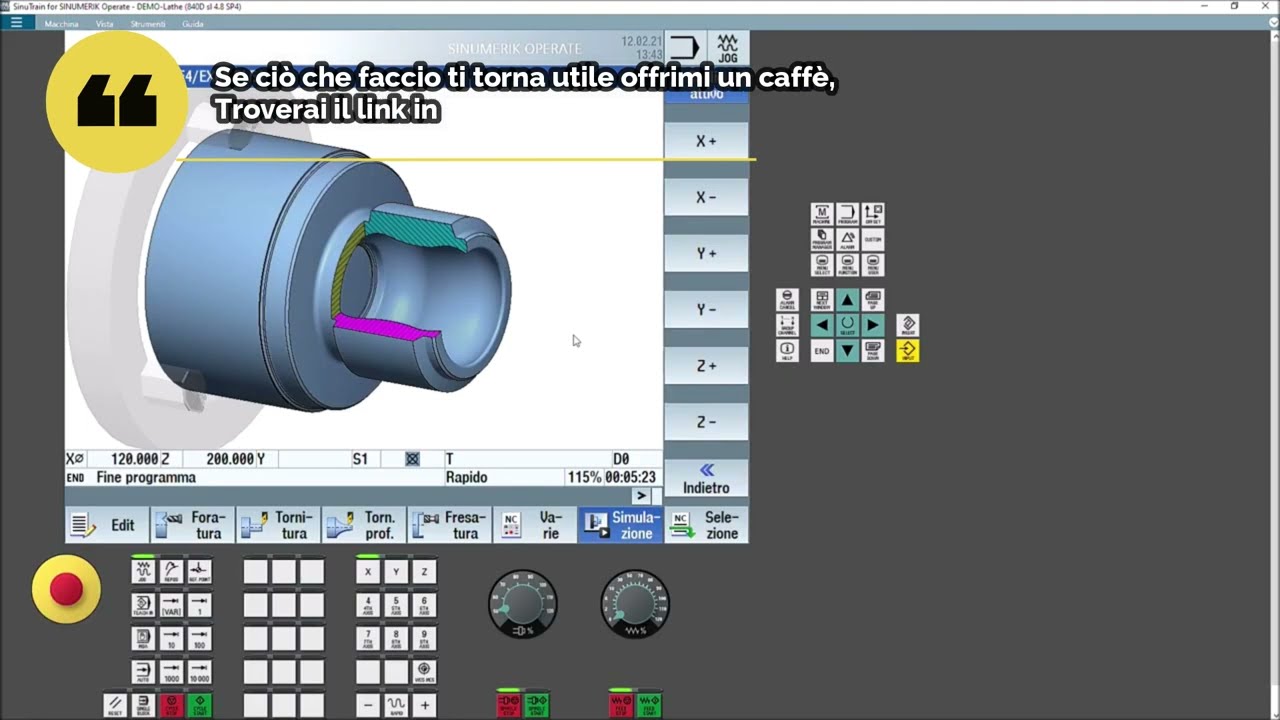
Task: Click the MENU SELECT key
Action: click(822, 265)
